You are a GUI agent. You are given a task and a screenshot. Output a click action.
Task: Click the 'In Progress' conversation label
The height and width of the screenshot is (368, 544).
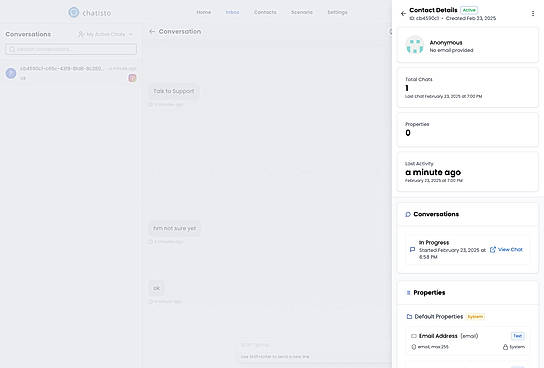(x=434, y=242)
